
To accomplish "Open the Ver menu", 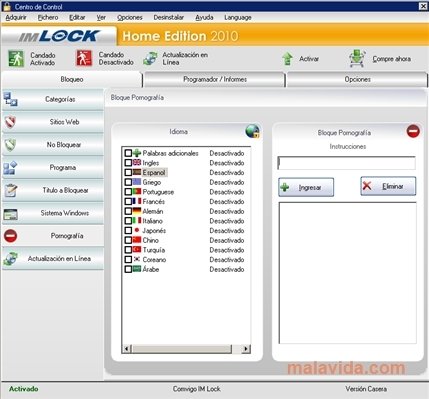I will tap(101, 17).
